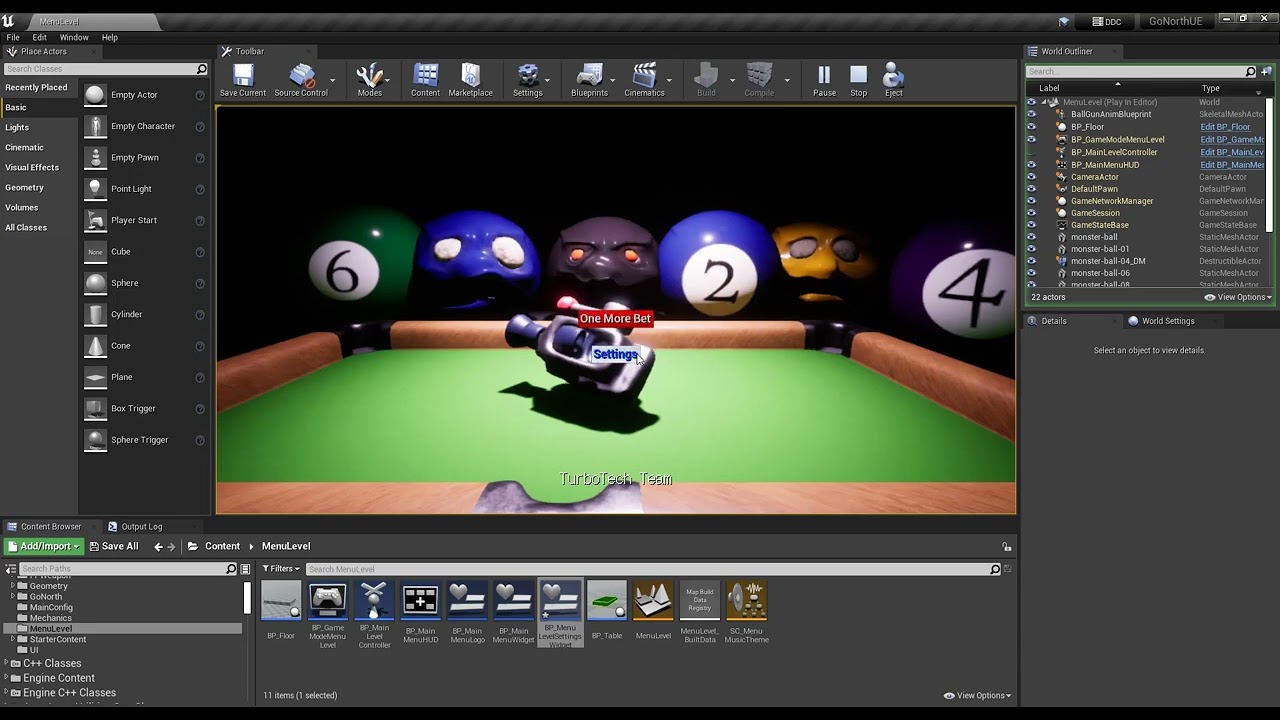Toggle visibility of DefaultPawn
This screenshot has height=720, width=1280.
tap(1032, 189)
